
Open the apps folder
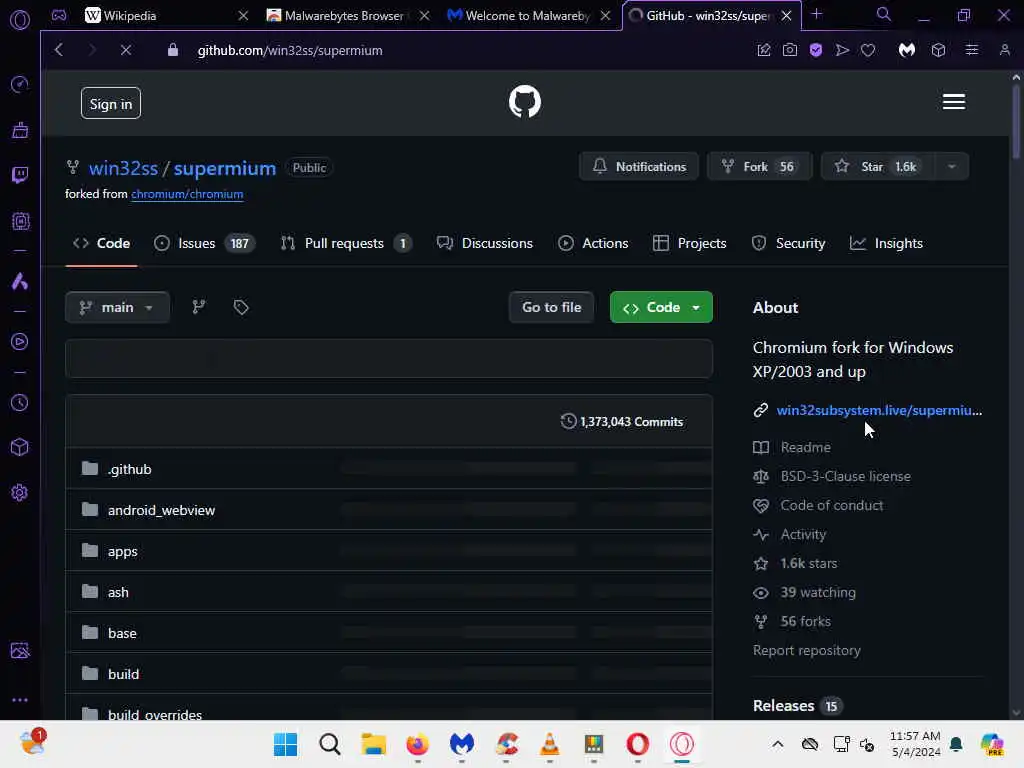coord(123,551)
